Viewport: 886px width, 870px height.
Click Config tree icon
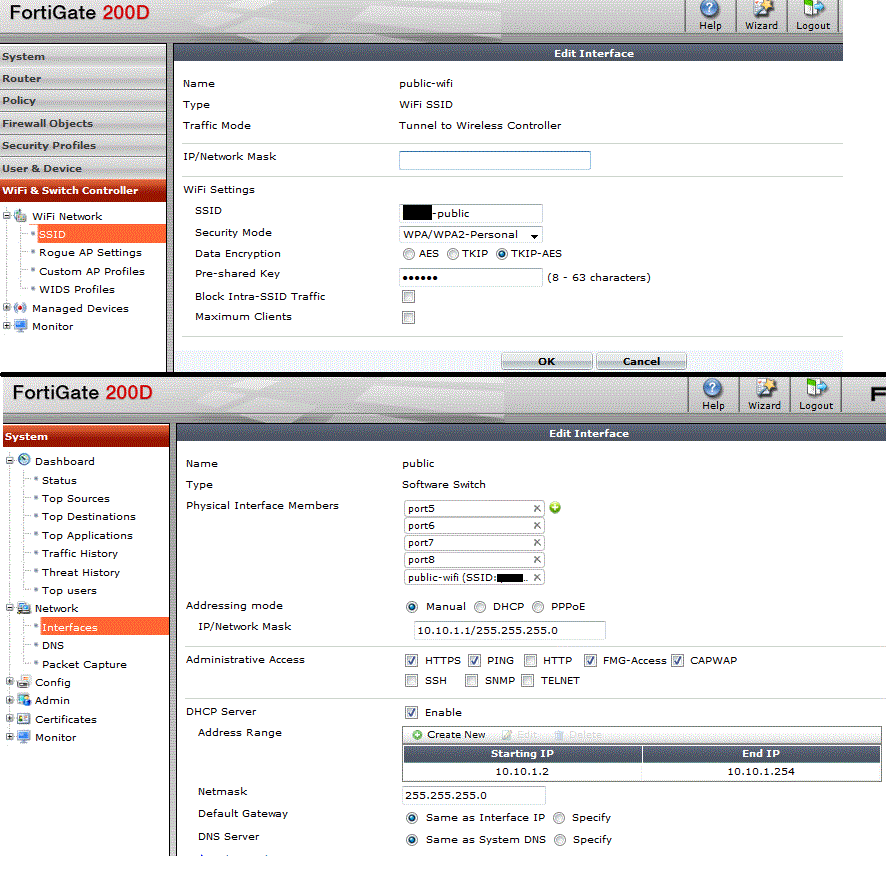[24, 682]
